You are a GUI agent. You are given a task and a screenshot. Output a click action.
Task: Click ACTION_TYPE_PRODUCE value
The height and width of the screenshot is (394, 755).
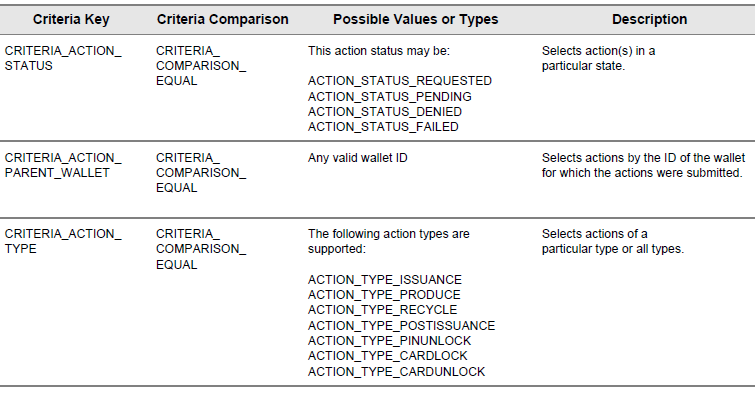[384, 295]
